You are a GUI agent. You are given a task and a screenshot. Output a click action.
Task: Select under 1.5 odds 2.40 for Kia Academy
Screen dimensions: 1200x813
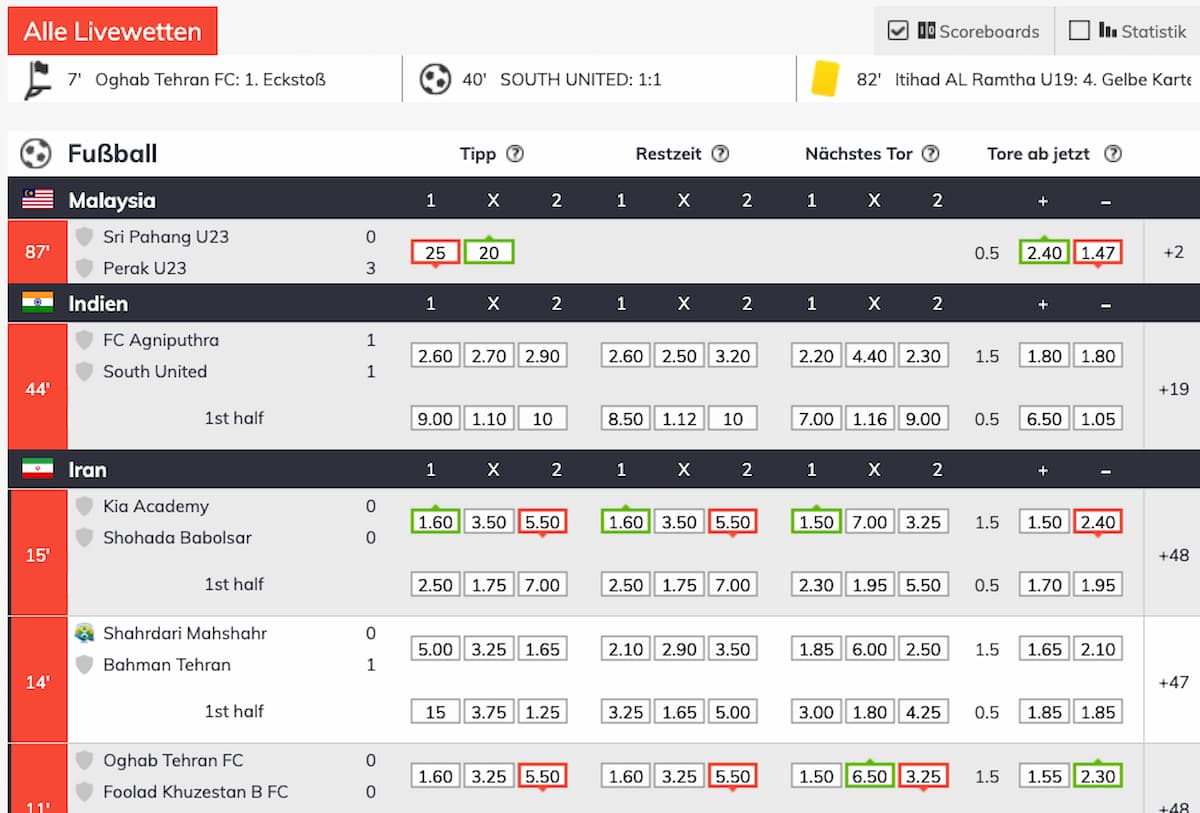tap(1098, 522)
